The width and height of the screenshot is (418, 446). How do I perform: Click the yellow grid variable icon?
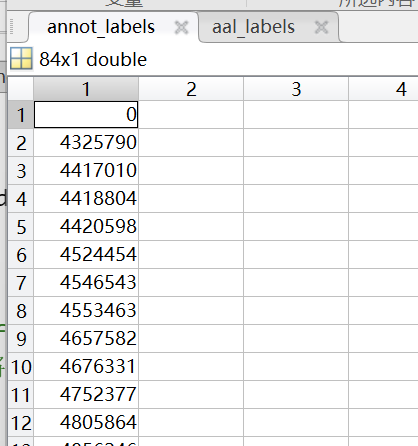tap(21, 59)
